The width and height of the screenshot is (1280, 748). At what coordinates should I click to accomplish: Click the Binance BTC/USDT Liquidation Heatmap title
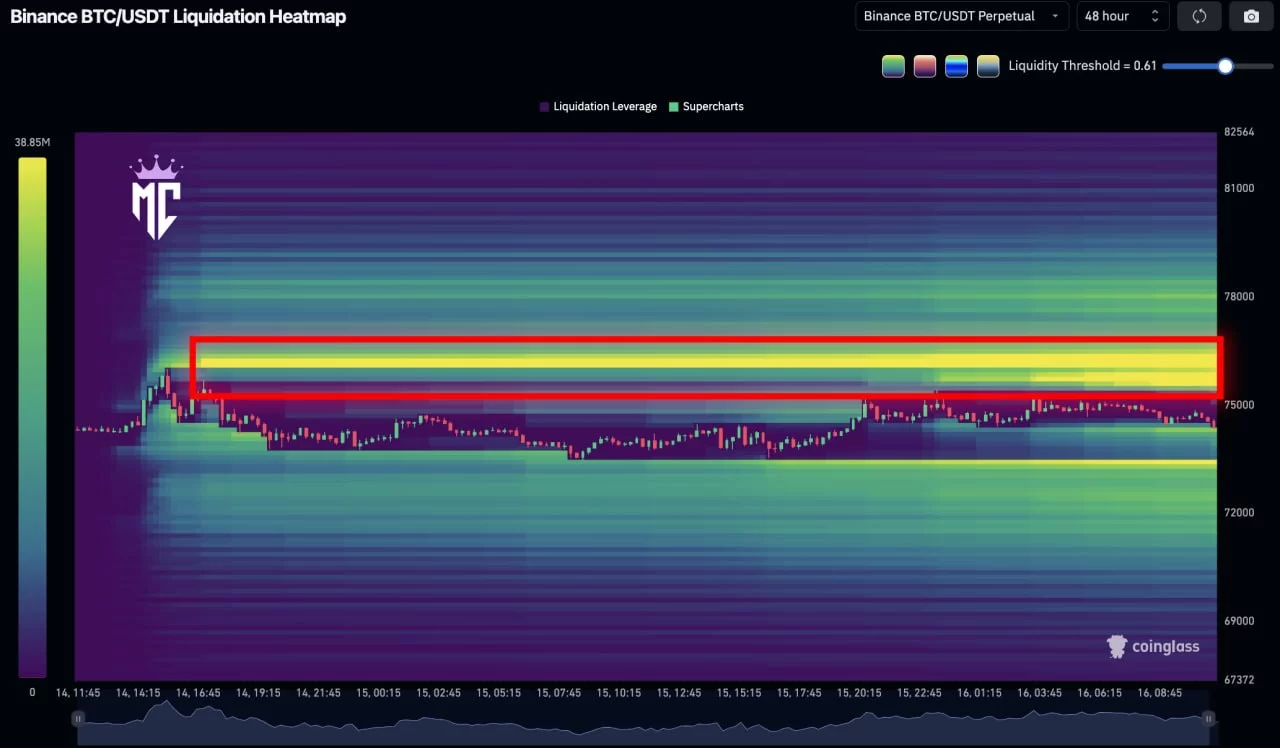[x=178, y=16]
